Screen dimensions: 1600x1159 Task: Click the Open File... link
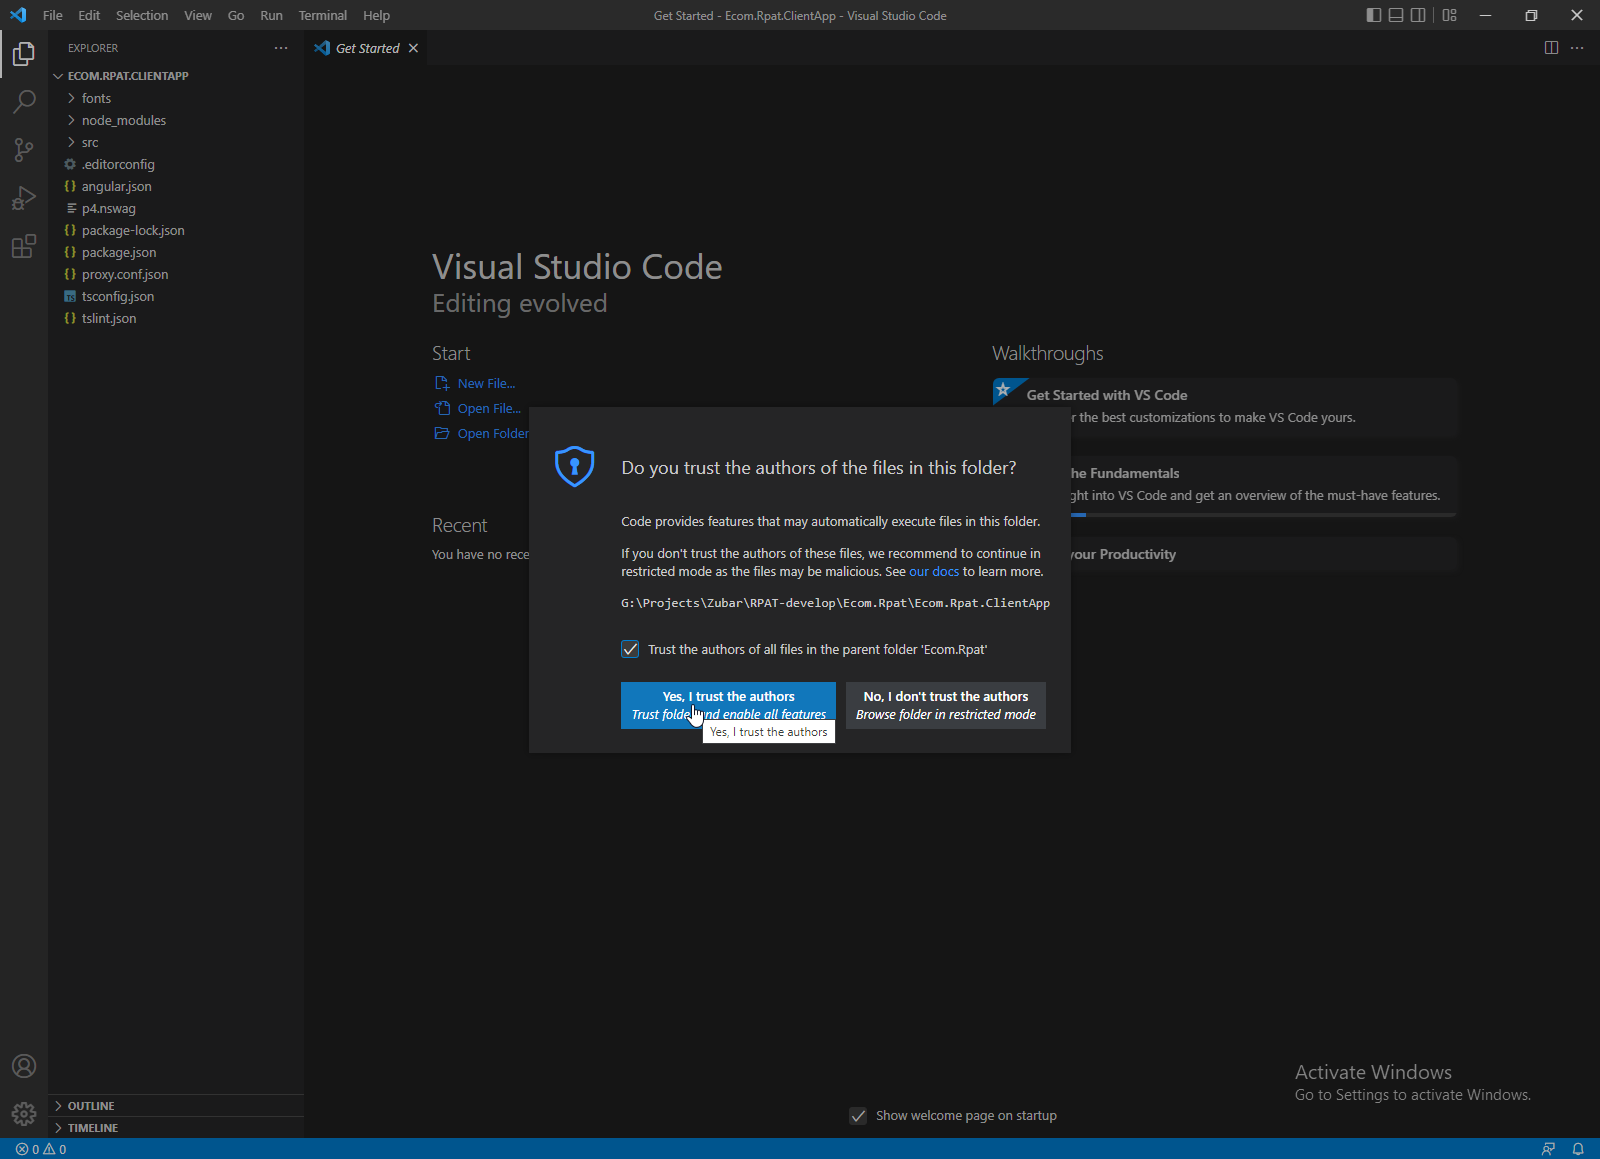pyautogui.click(x=489, y=408)
